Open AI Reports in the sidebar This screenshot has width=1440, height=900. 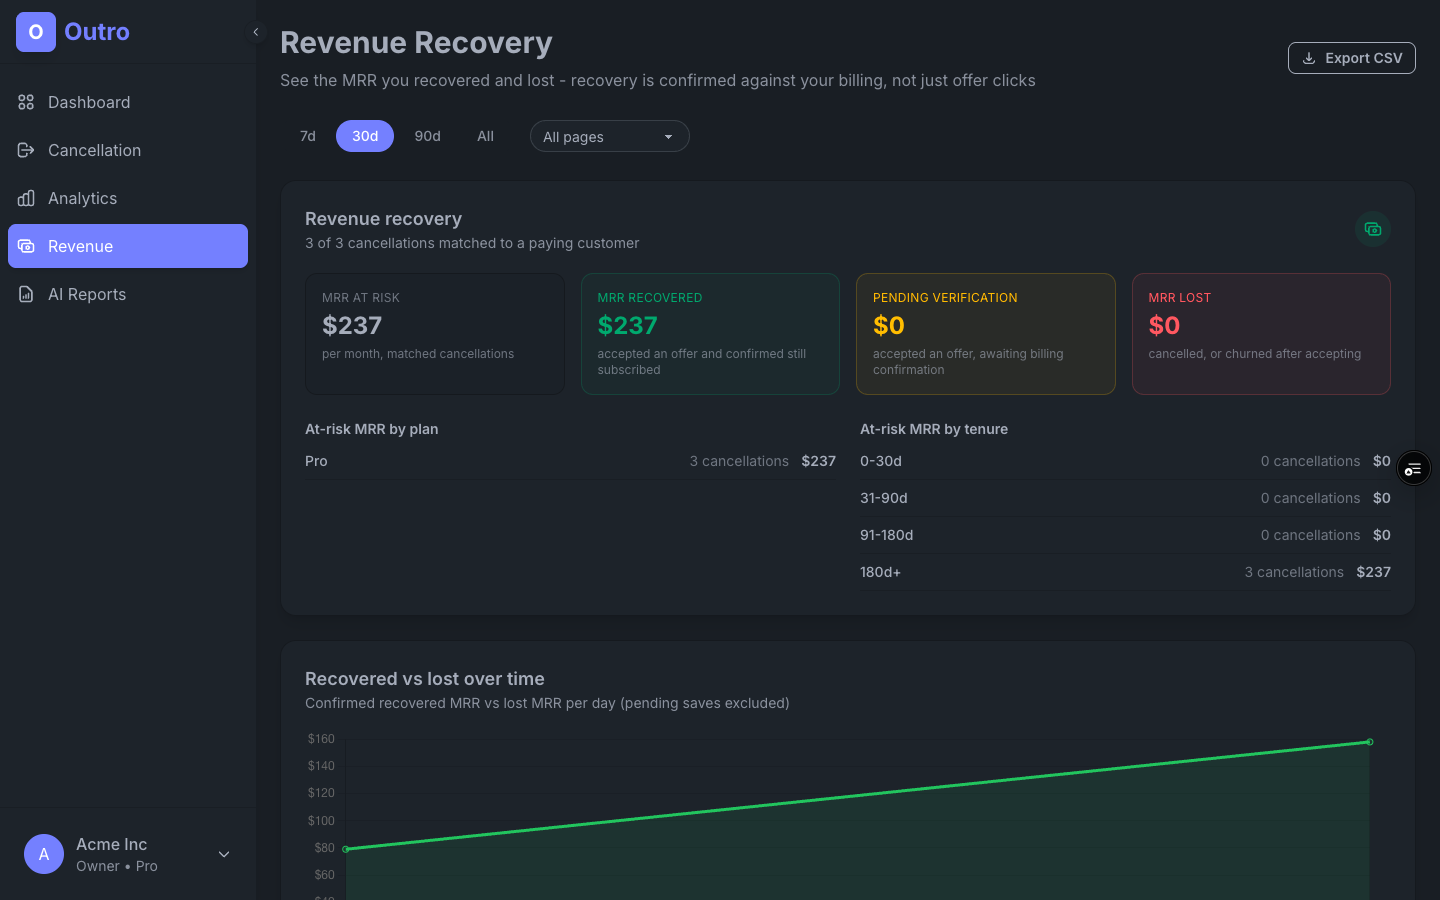[x=128, y=294]
